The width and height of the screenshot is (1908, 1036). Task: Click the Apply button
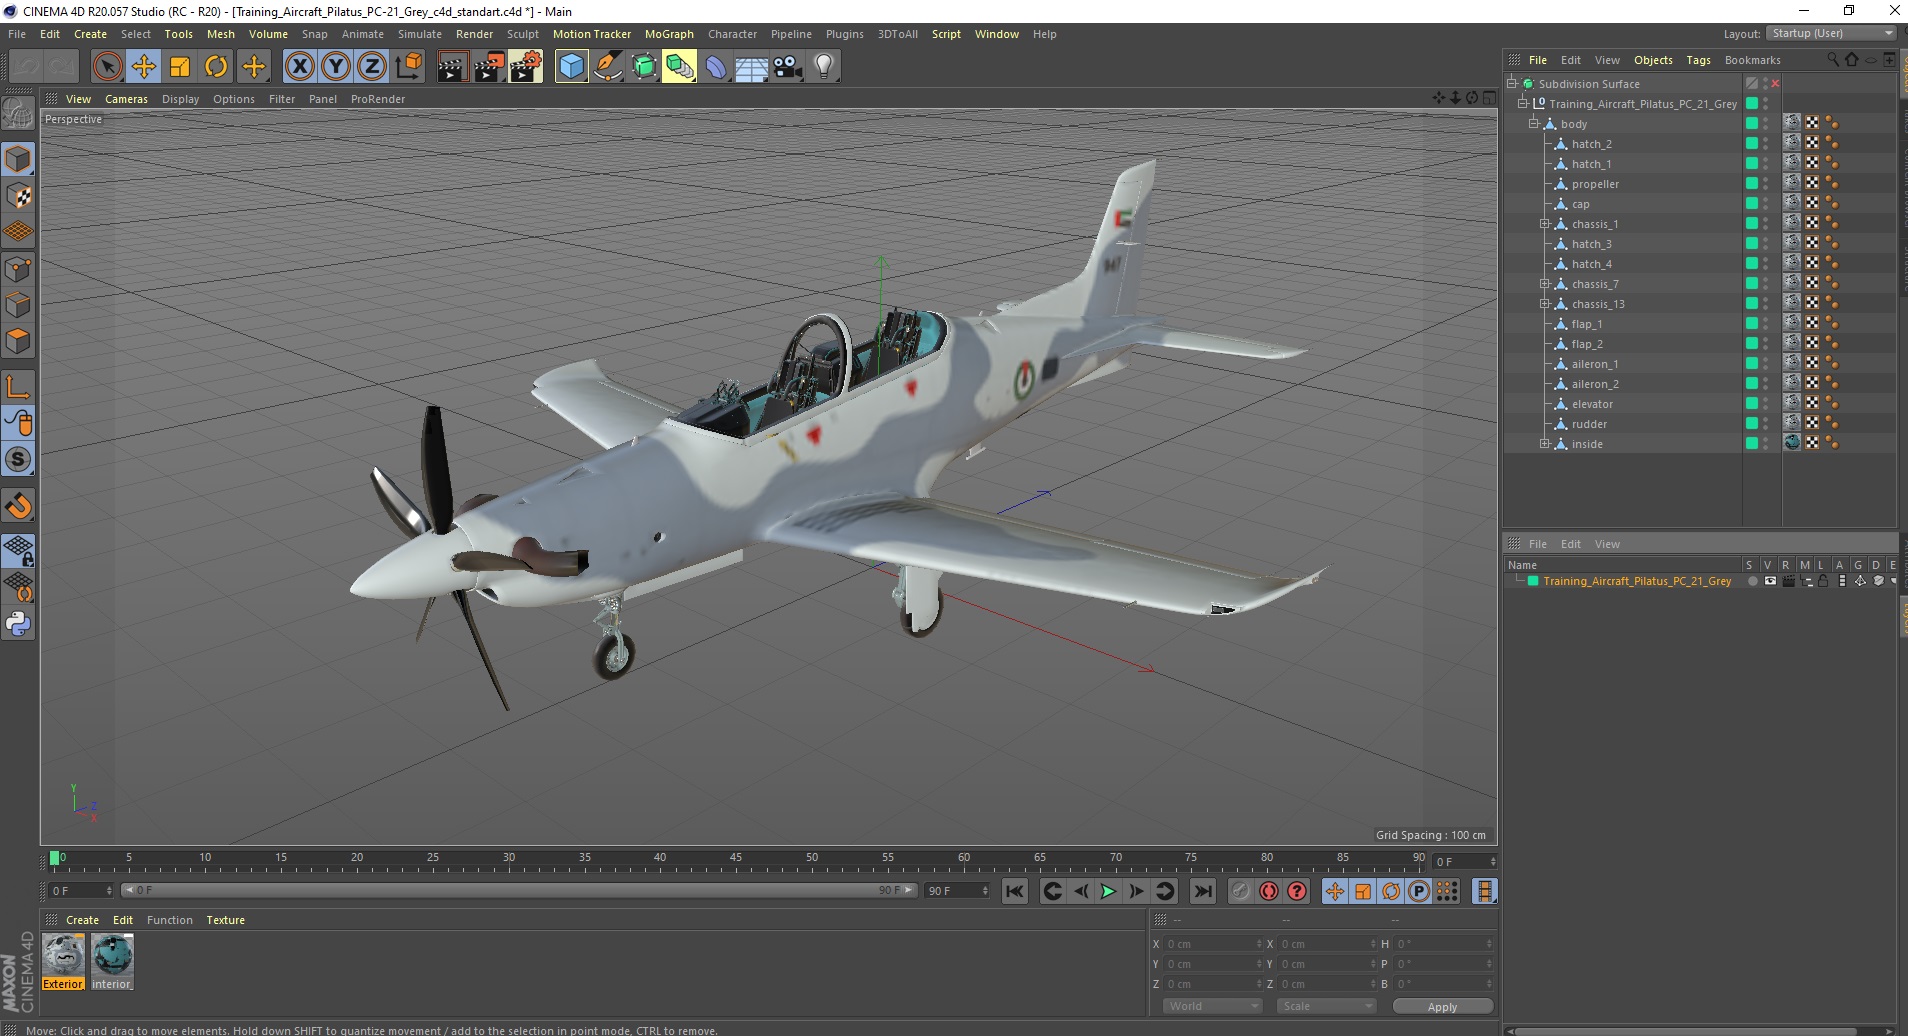click(x=1442, y=1006)
